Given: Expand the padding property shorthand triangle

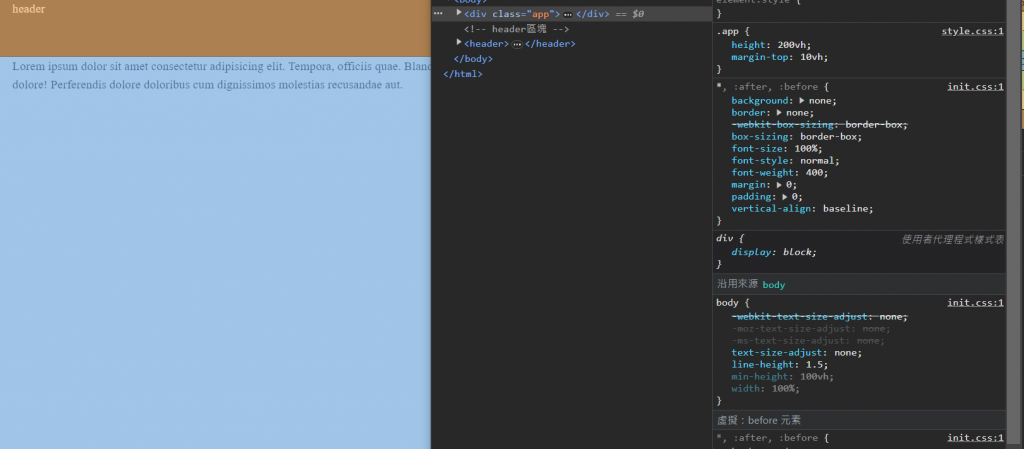Looking at the screenshot, I should coord(785,196).
